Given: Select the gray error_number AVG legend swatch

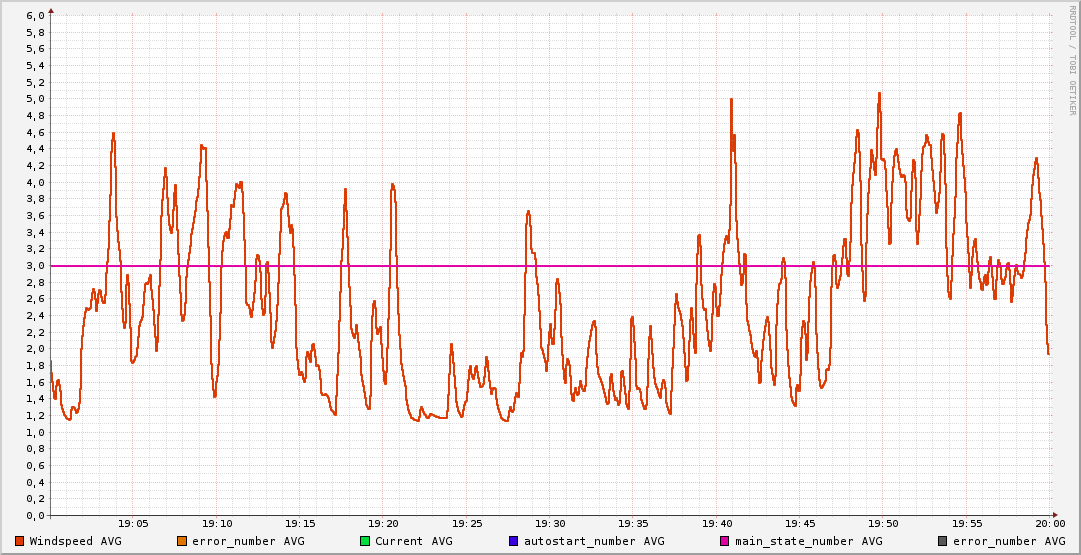Looking at the screenshot, I should coord(942,541).
